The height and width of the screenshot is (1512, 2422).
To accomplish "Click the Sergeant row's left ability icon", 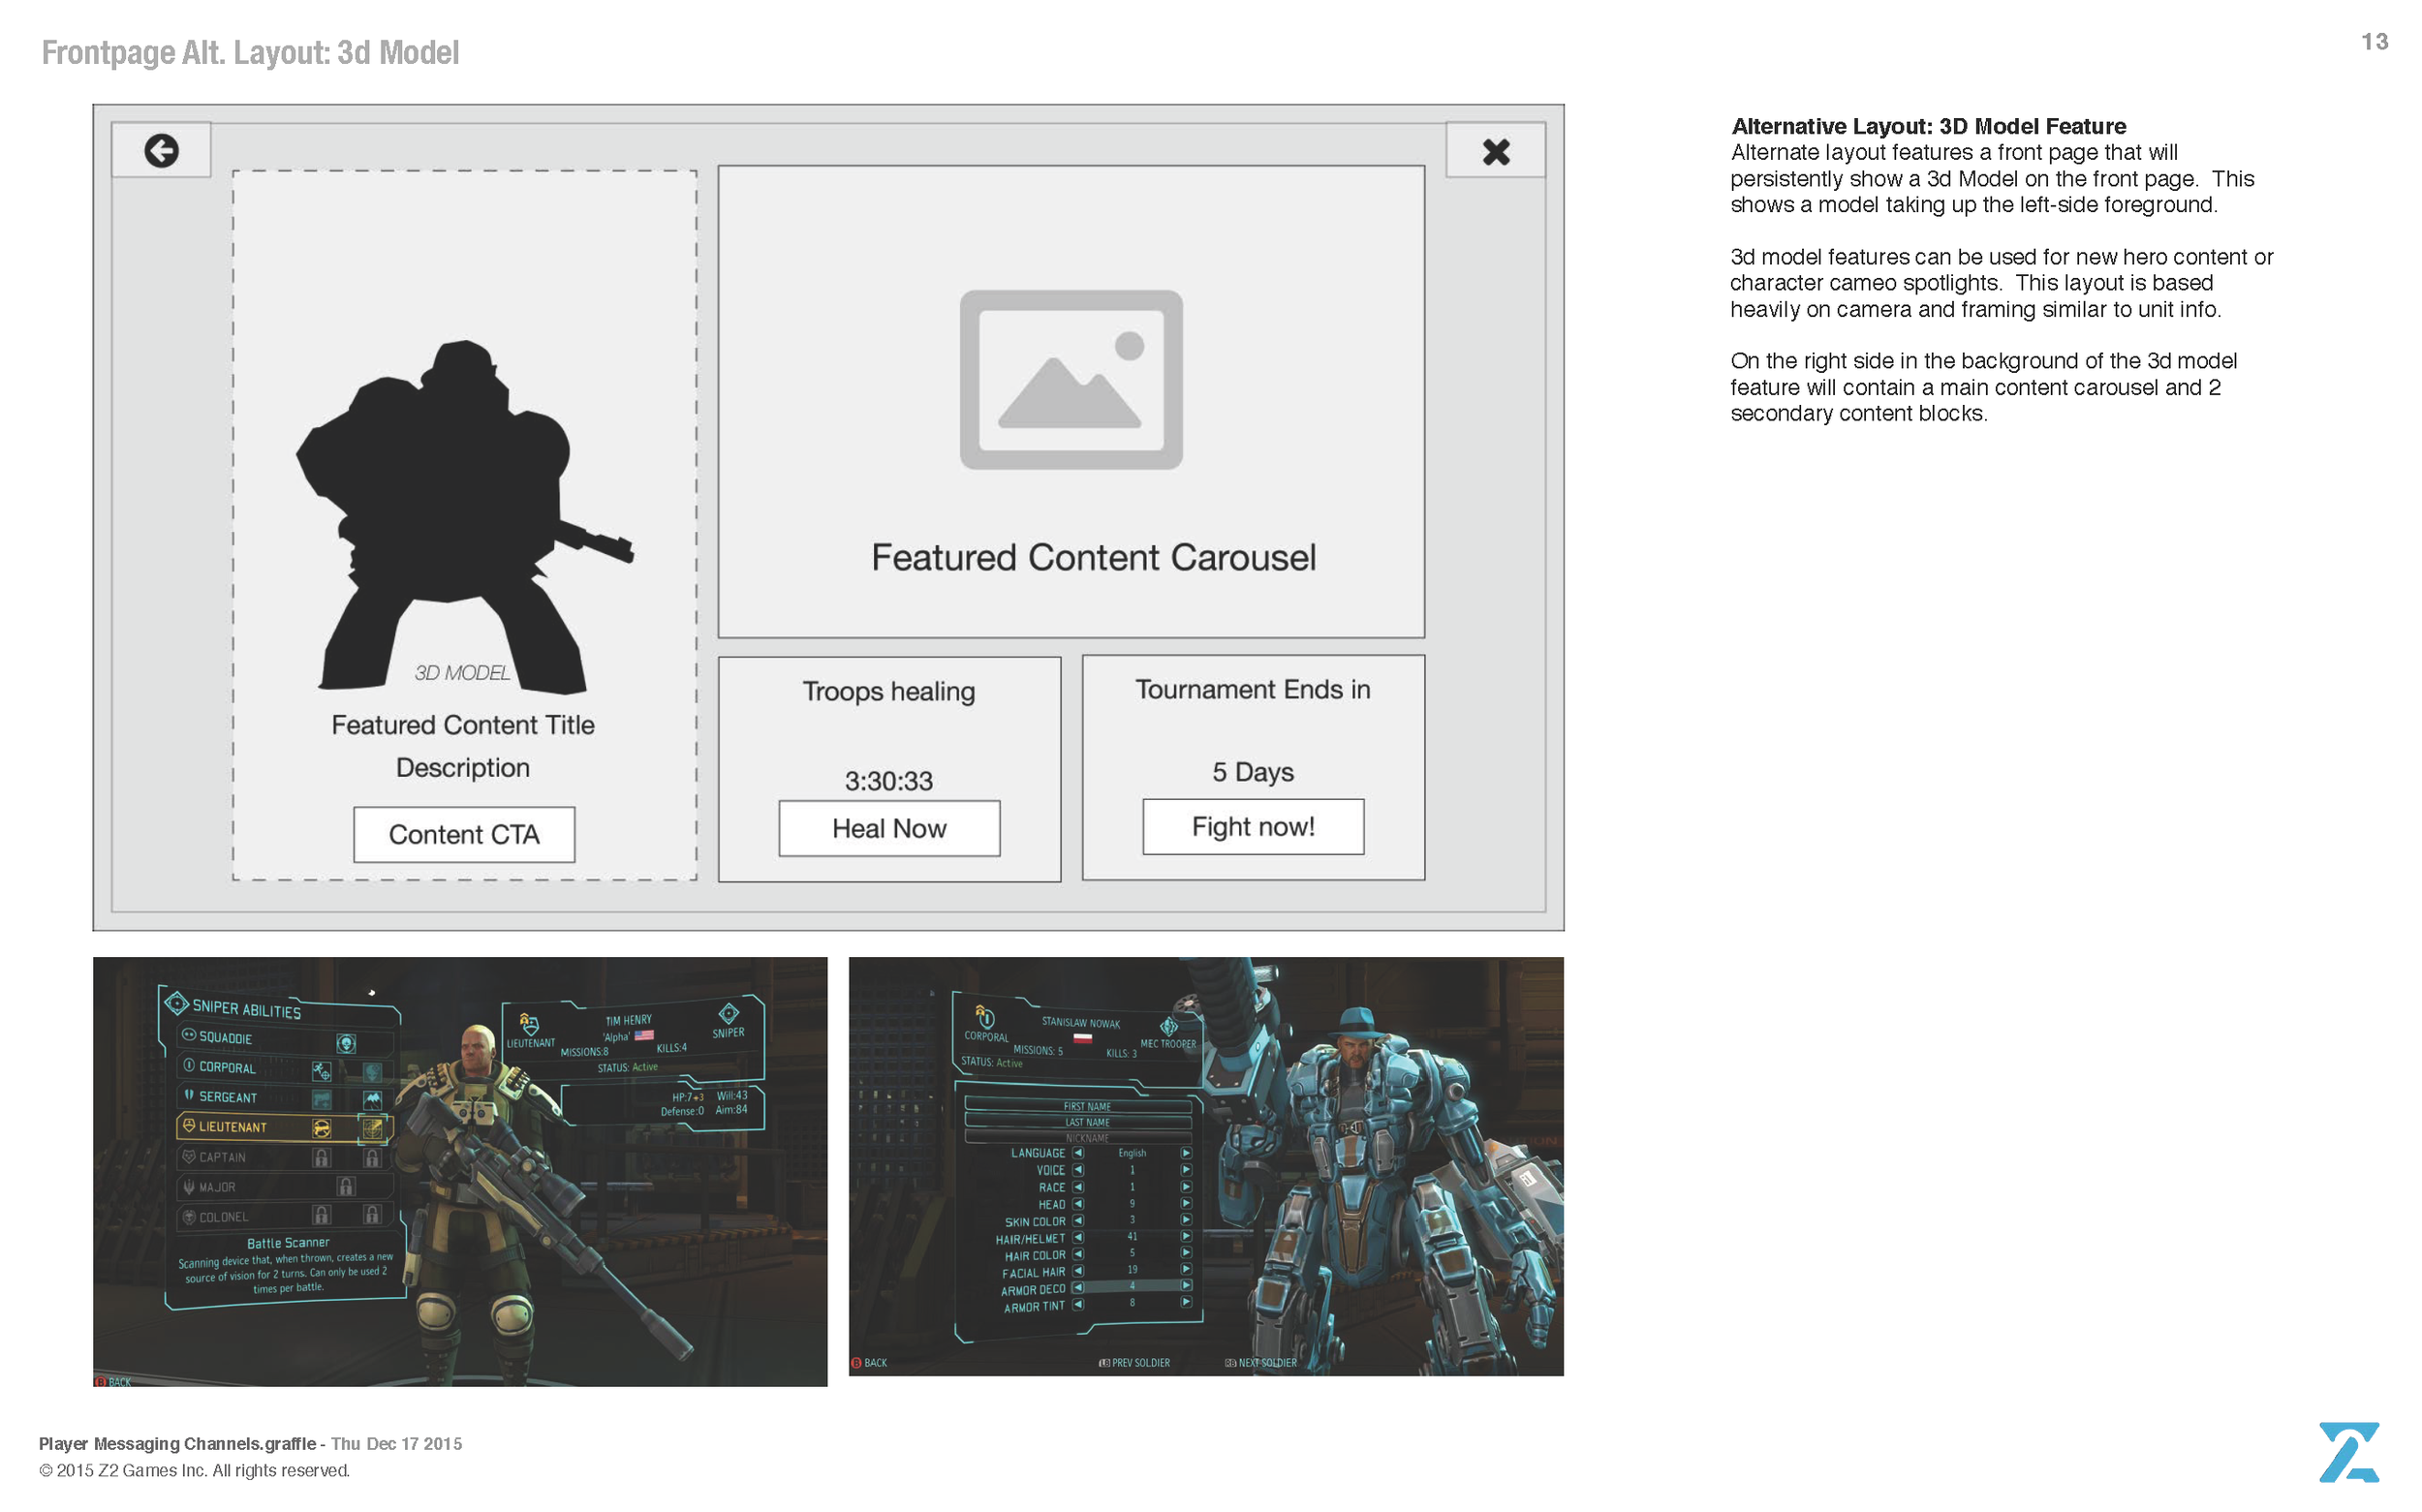I will [321, 1100].
